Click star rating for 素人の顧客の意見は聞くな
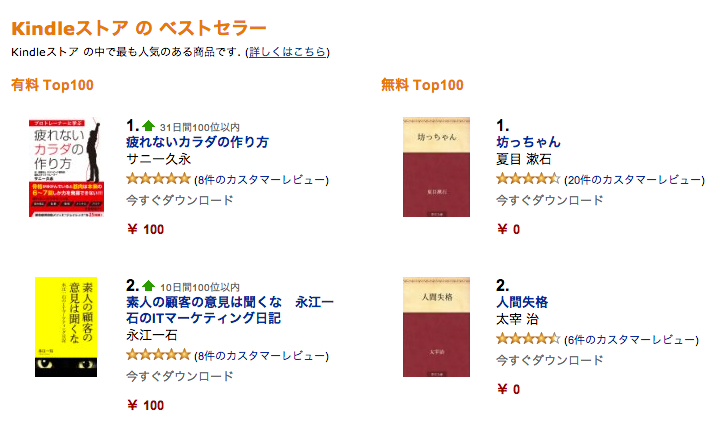Screen dimensions: 724x431 [158, 355]
